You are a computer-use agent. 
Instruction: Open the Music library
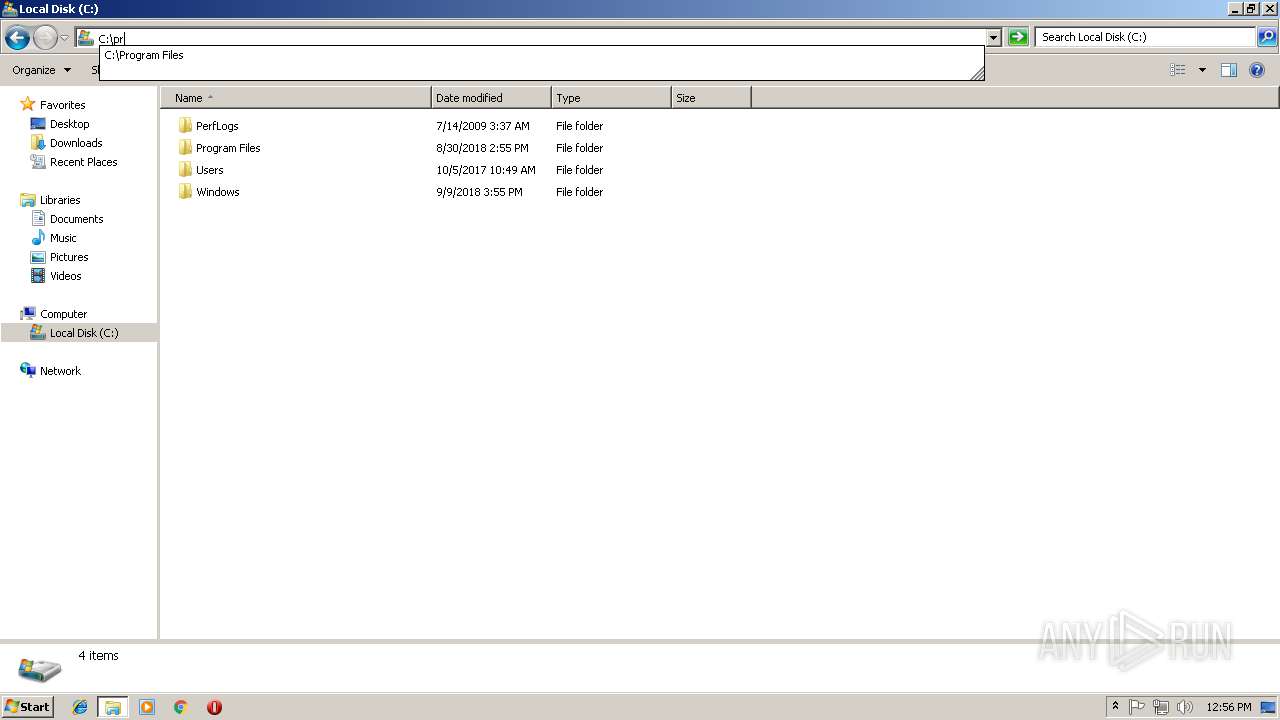coord(63,238)
